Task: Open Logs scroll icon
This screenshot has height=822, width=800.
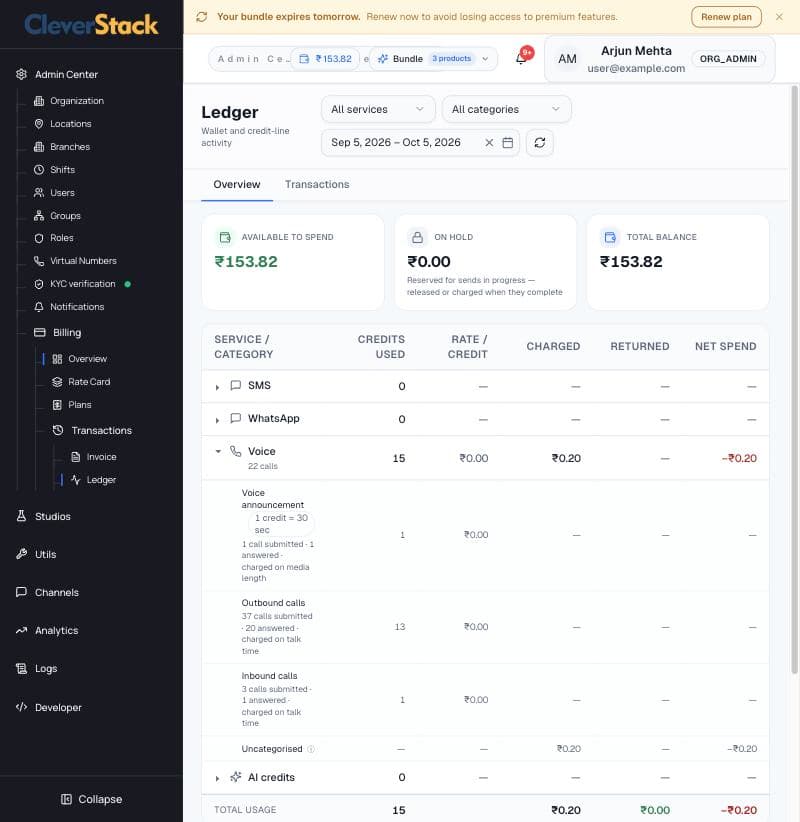Action: point(21,669)
